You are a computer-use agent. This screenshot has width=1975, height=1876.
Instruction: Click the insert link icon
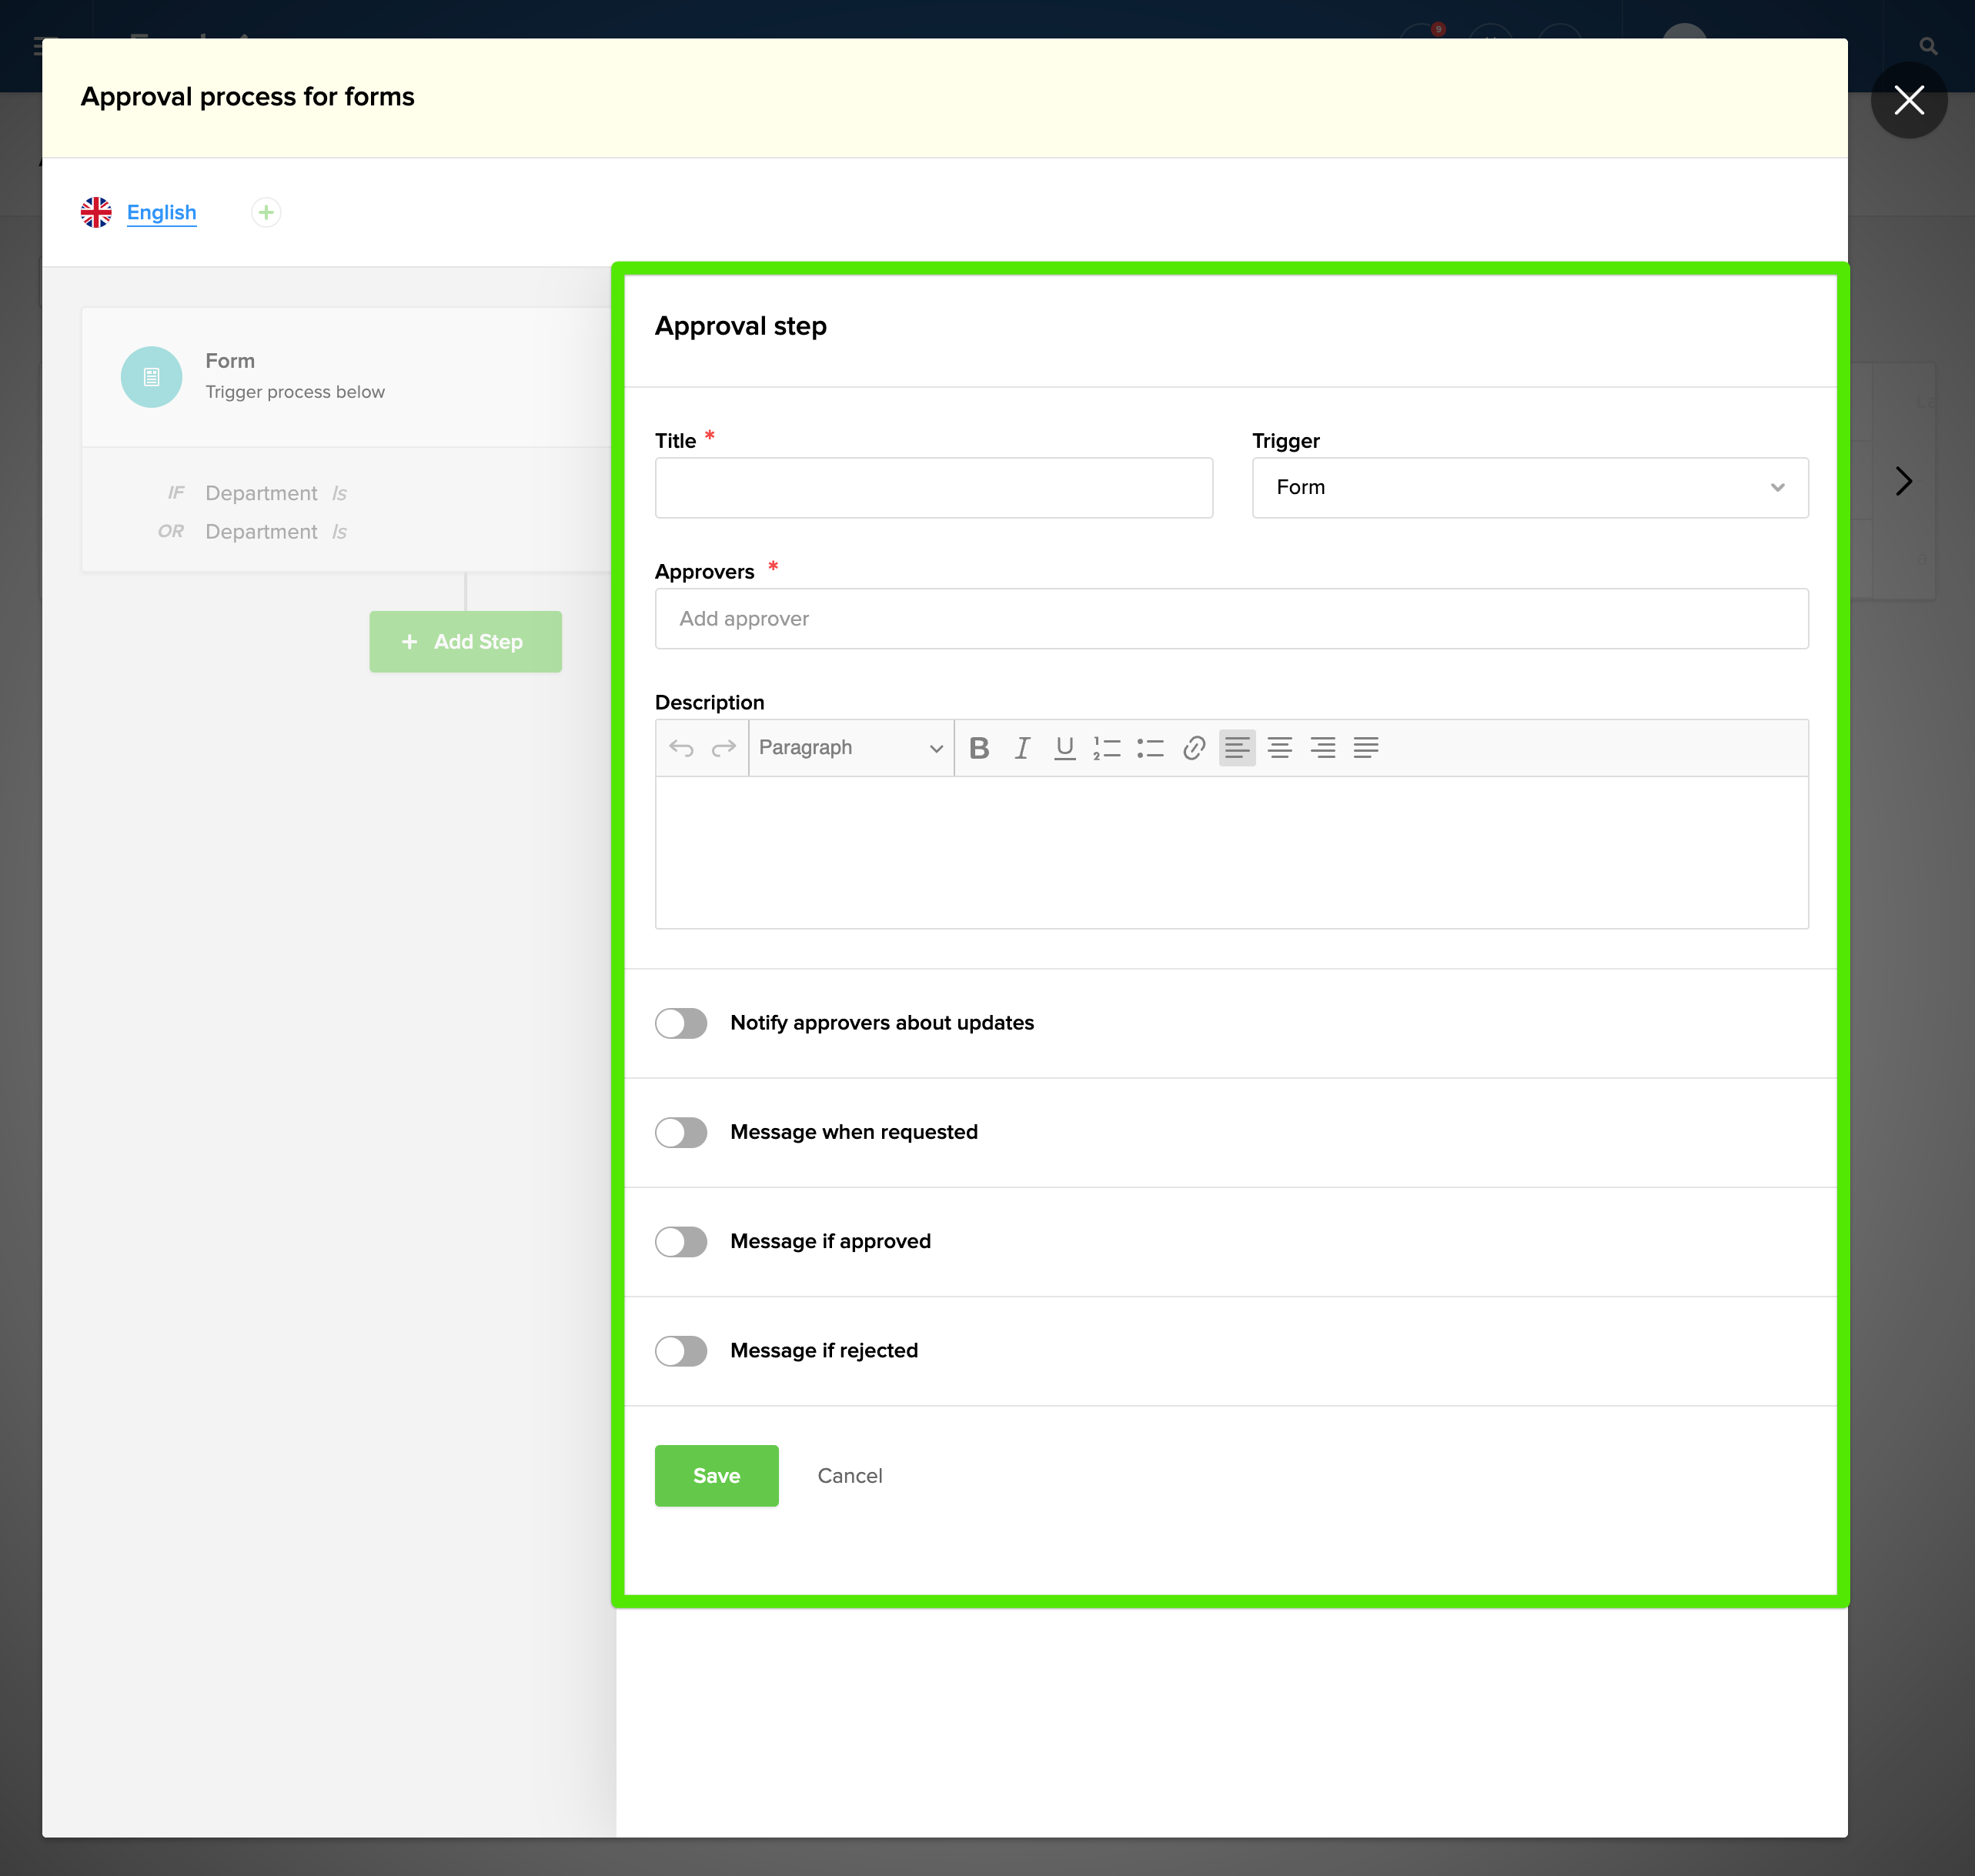(1193, 748)
